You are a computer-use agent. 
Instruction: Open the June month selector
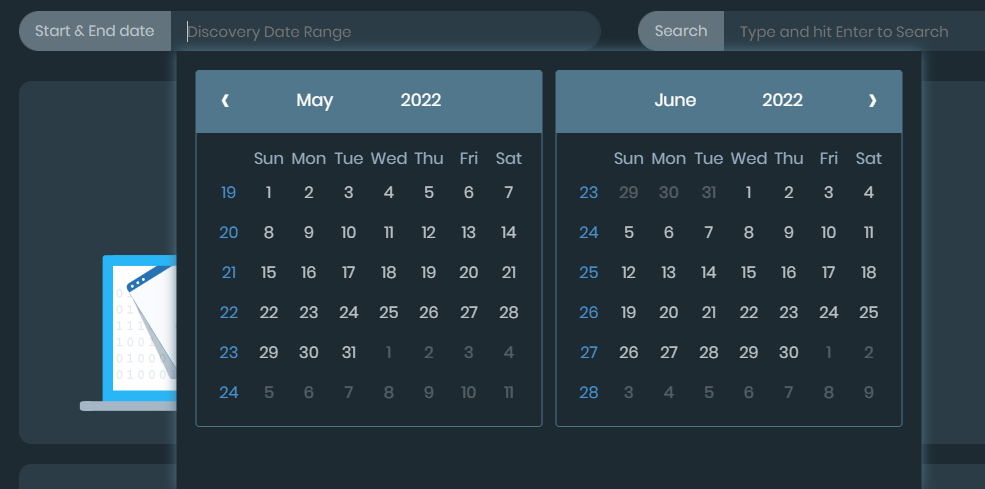point(675,100)
